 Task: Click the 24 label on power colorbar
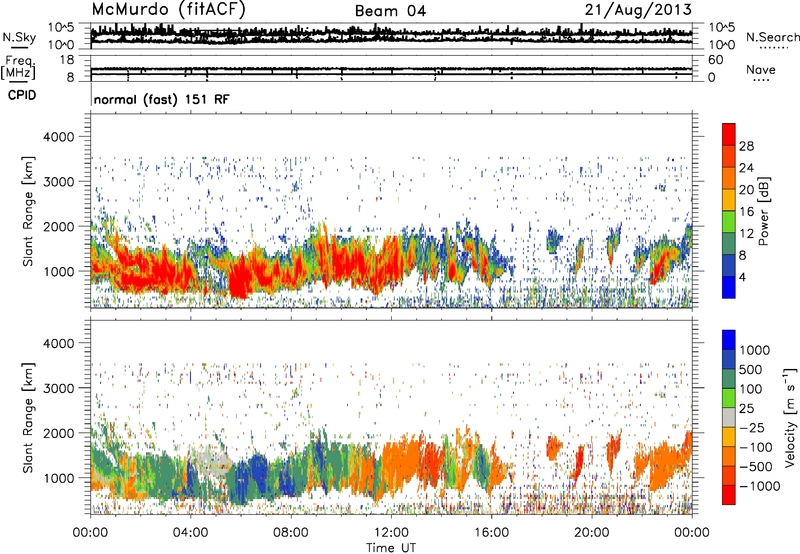coord(746,168)
